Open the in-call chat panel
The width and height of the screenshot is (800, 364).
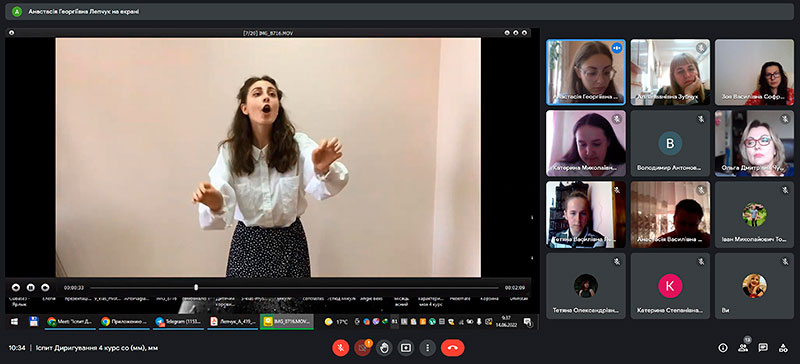(763, 348)
